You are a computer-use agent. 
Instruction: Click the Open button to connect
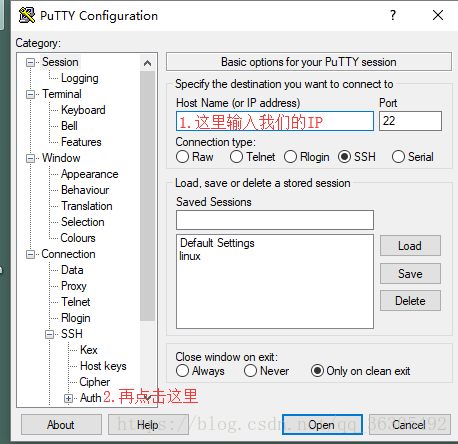point(322,425)
